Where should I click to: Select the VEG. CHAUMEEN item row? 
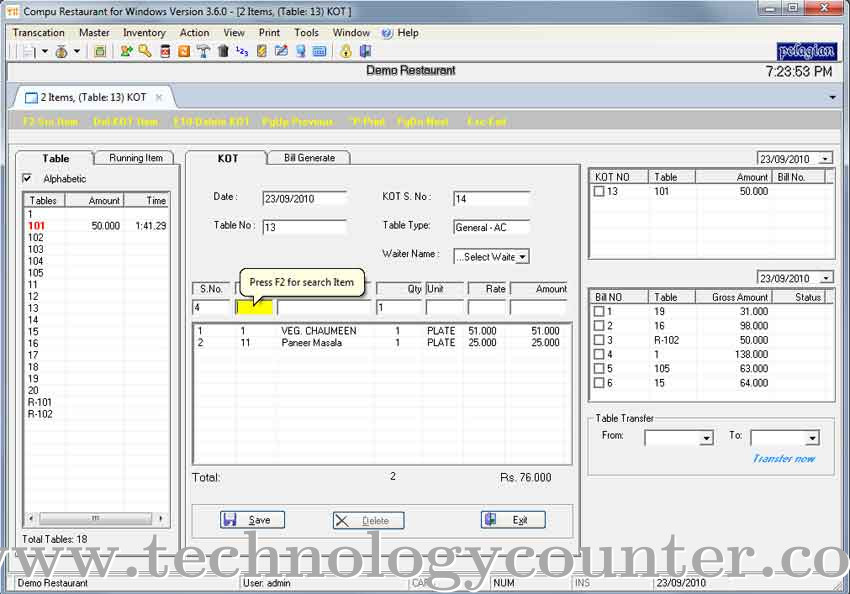(x=382, y=331)
